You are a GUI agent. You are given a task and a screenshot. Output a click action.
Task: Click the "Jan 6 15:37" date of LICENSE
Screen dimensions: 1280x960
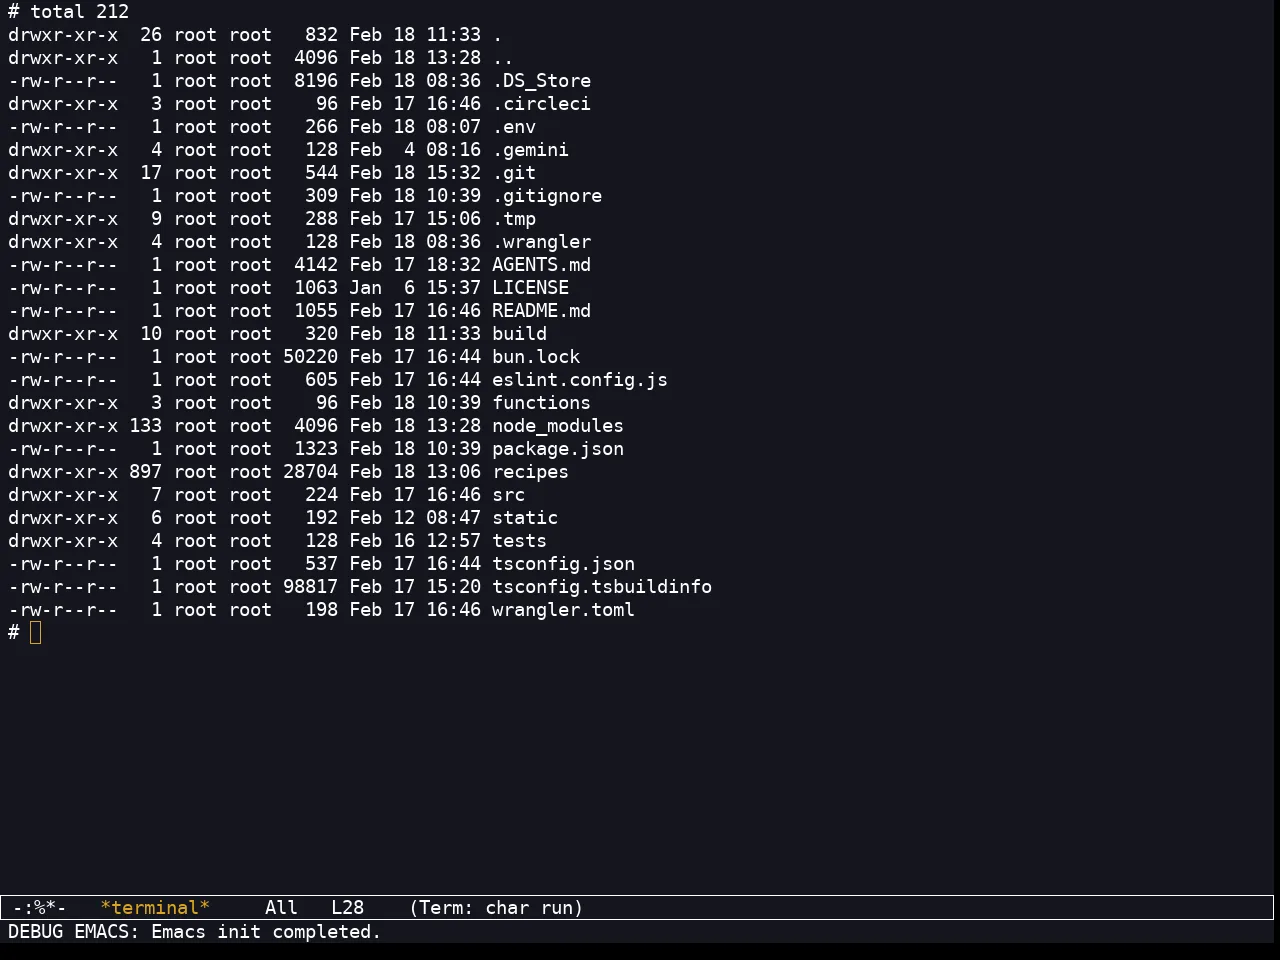click(x=415, y=288)
